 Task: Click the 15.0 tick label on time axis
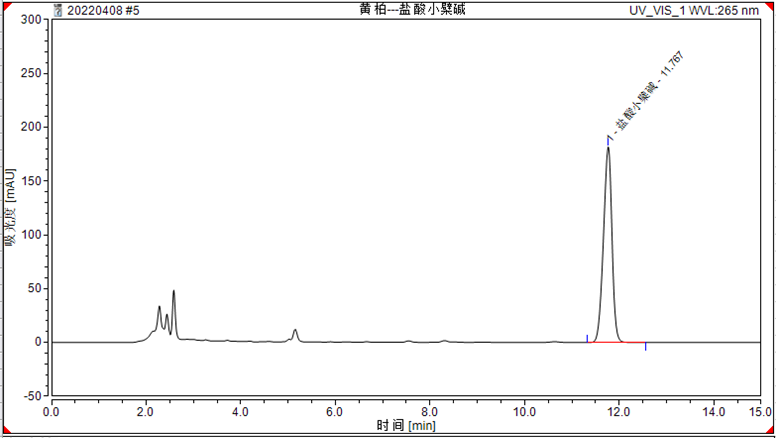pyautogui.click(x=760, y=411)
